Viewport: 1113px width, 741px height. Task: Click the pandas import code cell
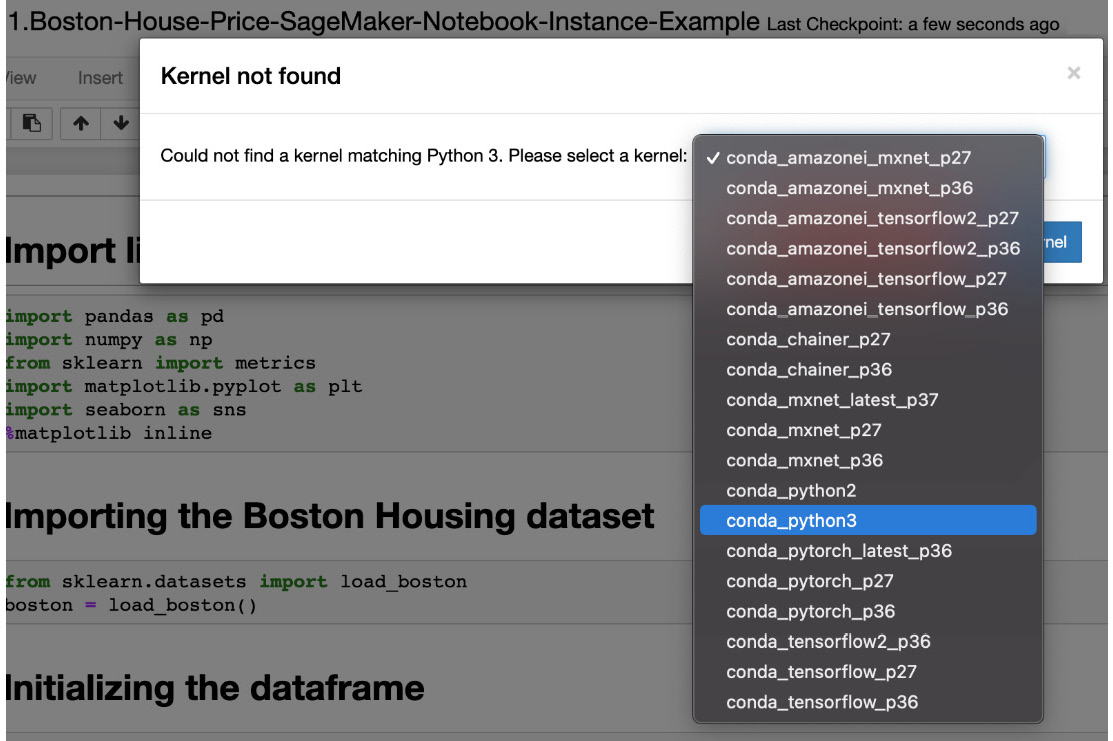348,374
